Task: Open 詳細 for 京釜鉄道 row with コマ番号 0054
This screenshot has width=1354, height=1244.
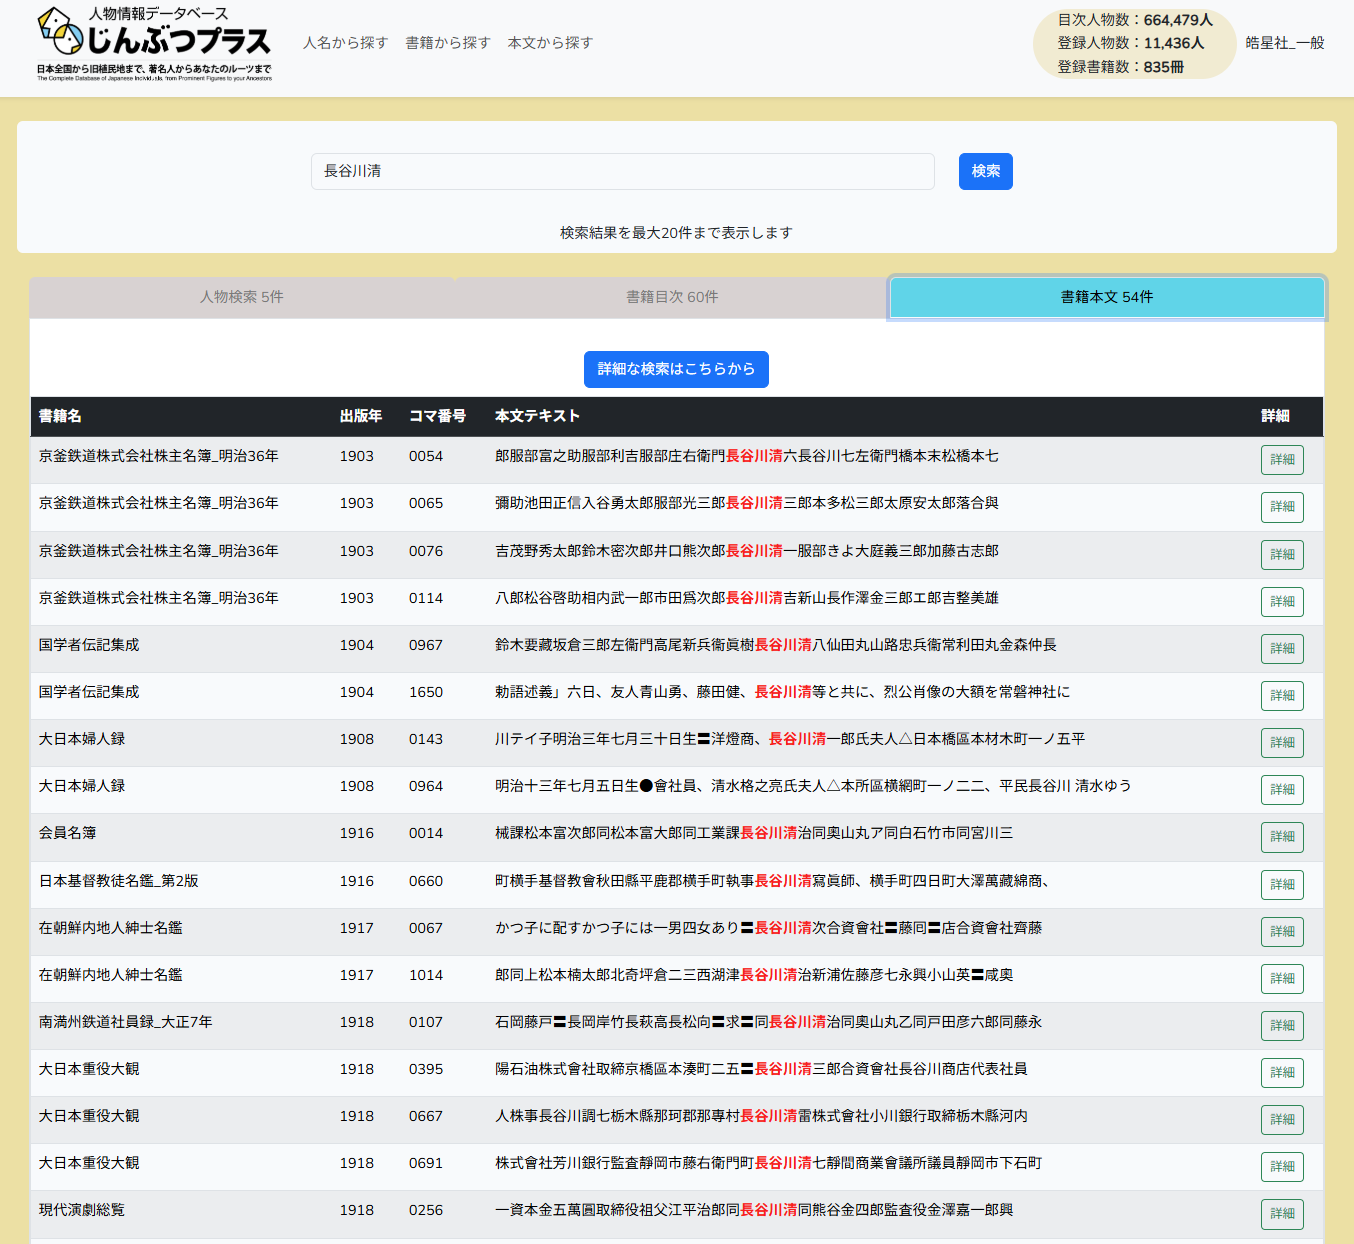Action: point(1281,460)
